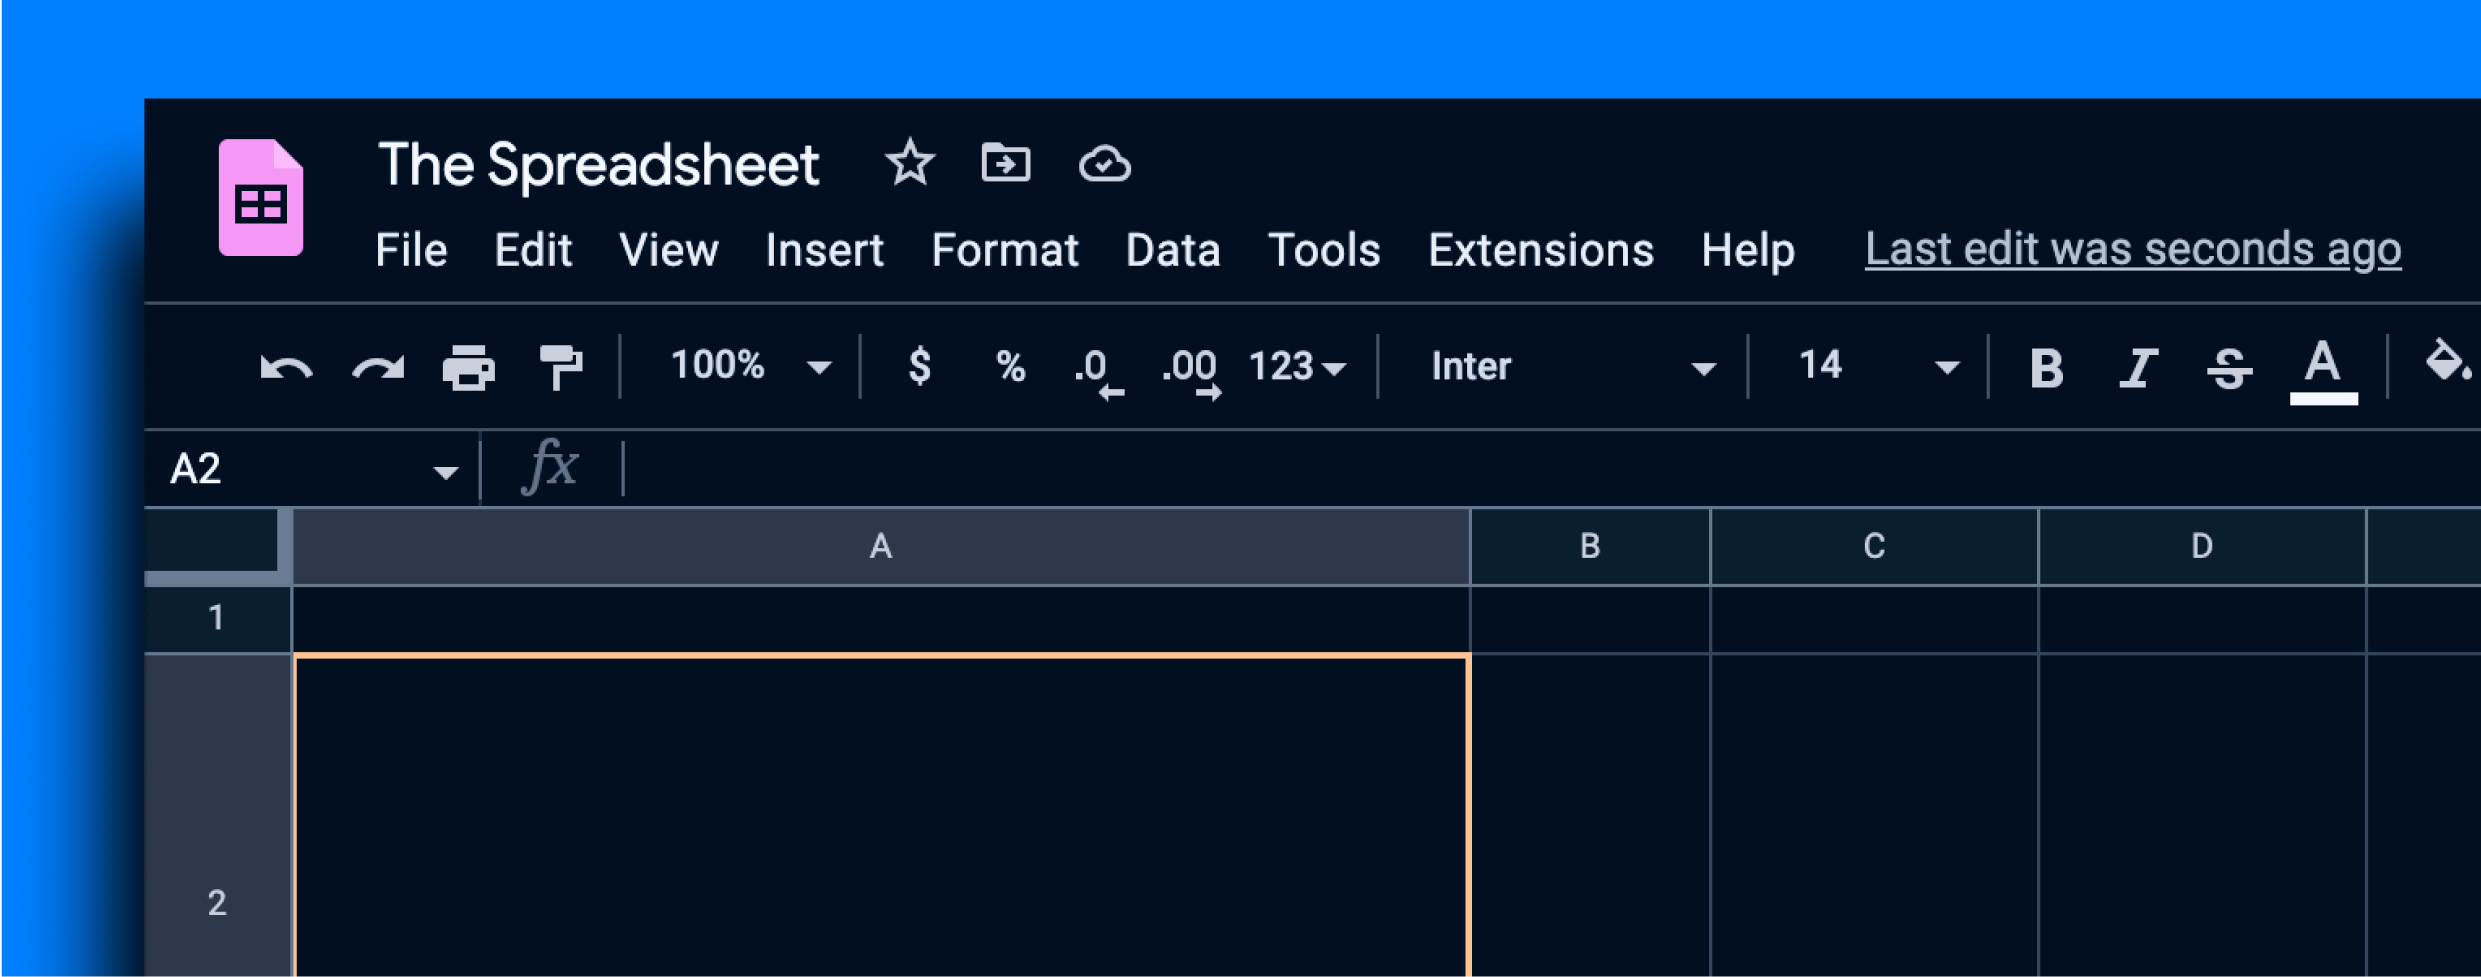The height and width of the screenshot is (977, 2481).
Task: Format as percent button
Action: (1010, 367)
